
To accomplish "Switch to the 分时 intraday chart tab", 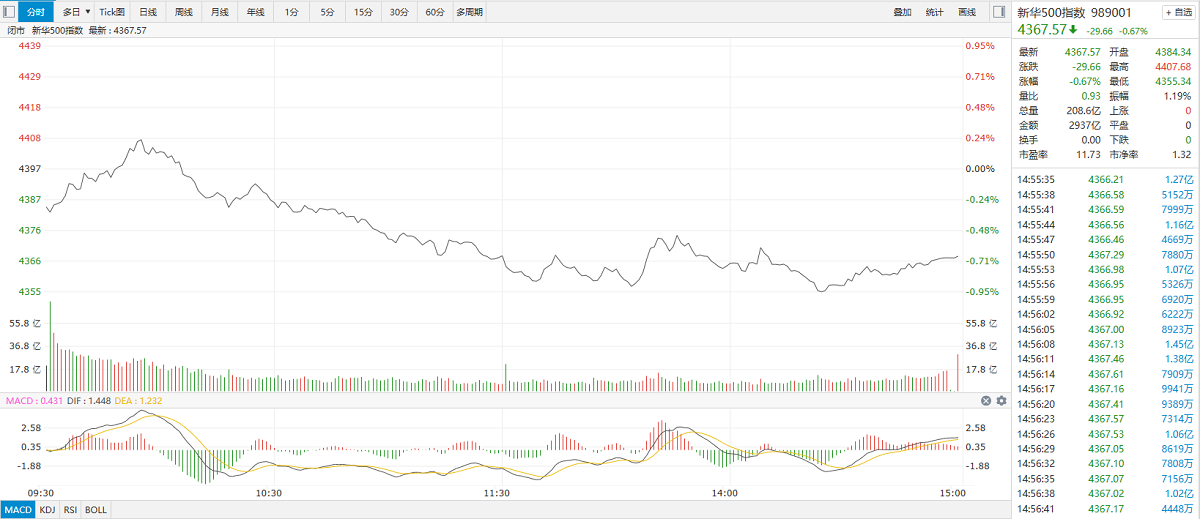I will tap(35, 12).
